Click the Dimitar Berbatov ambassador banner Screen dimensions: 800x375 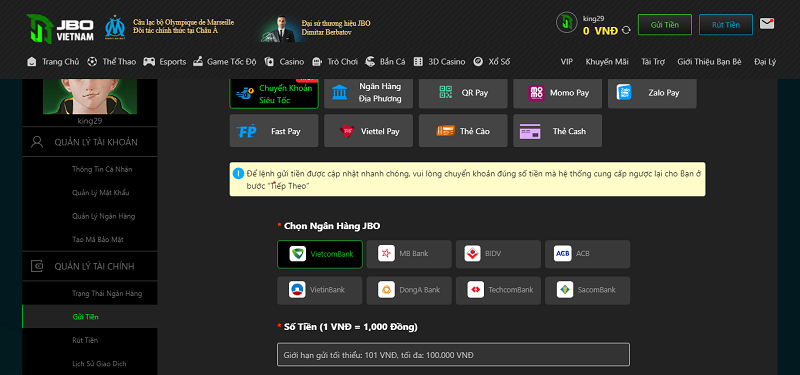(315, 28)
